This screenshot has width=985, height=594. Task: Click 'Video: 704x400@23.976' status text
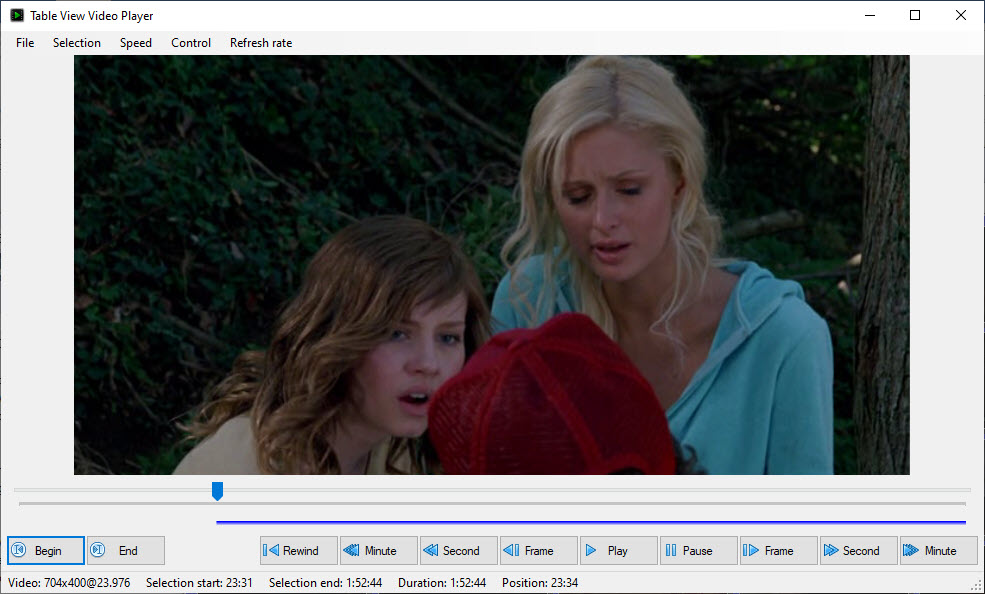pos(69,583)
